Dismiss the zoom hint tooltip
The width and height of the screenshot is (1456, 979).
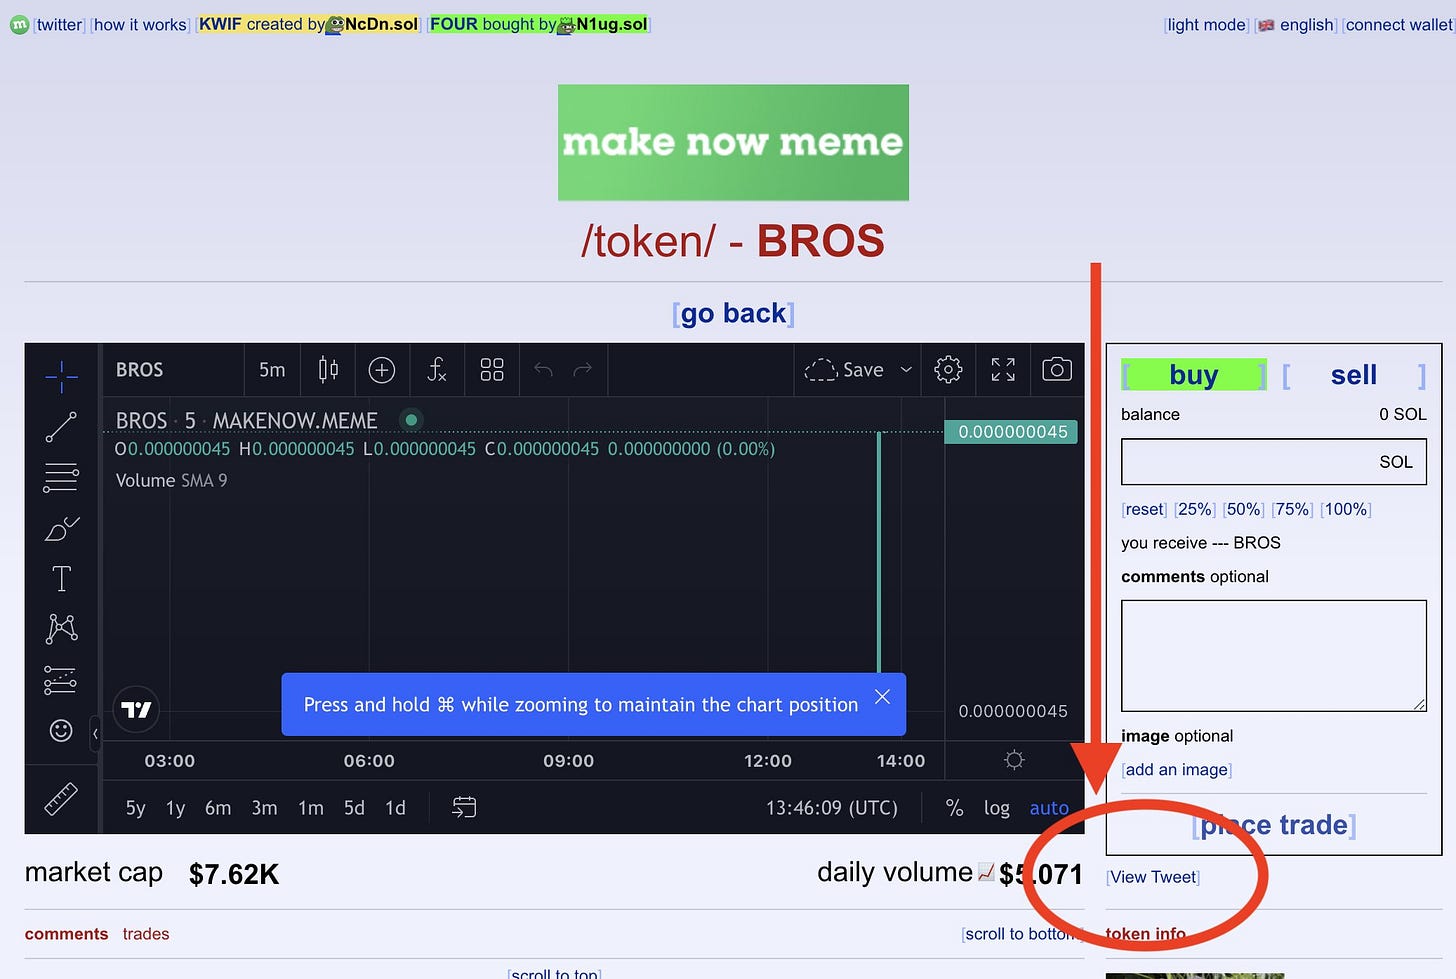(x=882, y=697)
